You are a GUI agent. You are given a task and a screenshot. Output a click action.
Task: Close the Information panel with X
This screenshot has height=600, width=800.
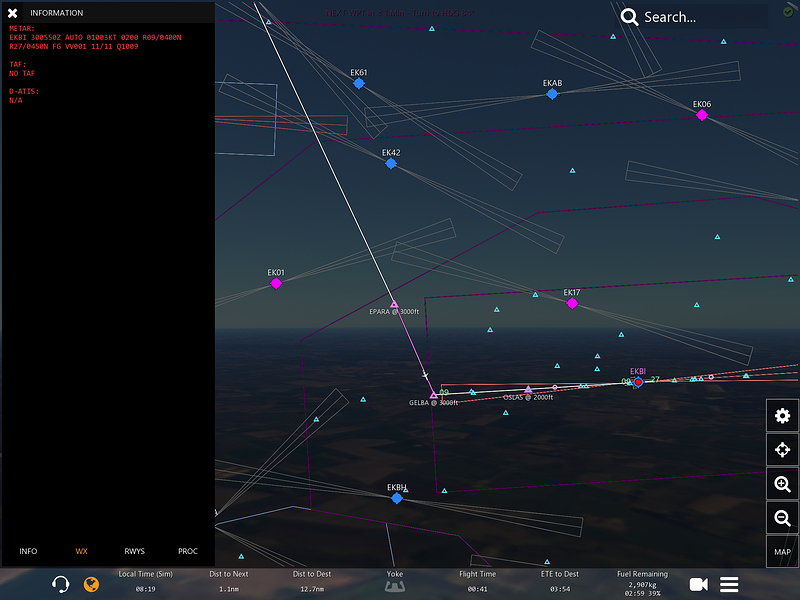click(x=13, y=13)
